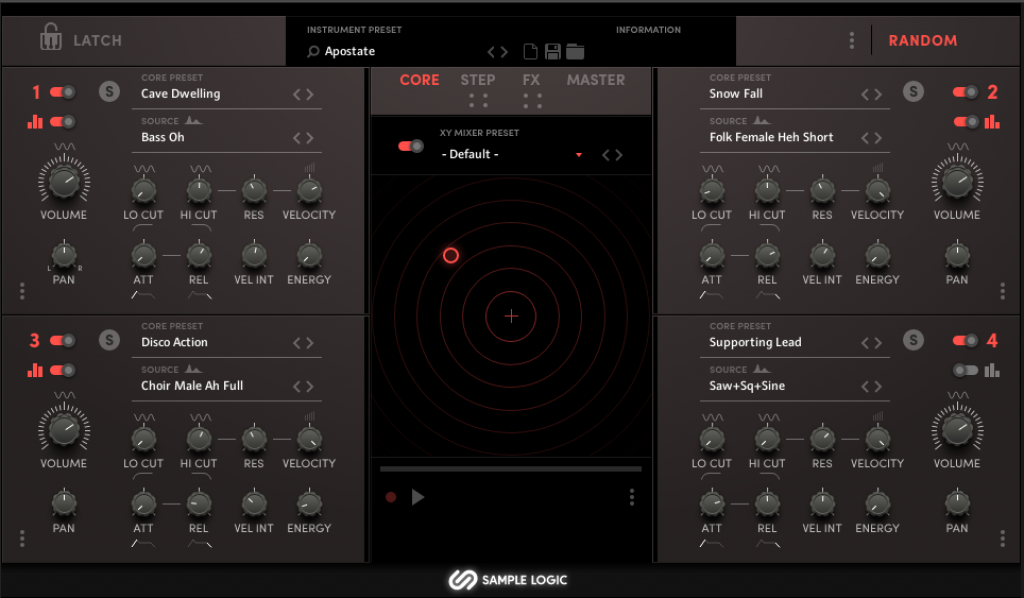Screen dimensions: 1024x598
Task: Toggle core 4 power switch
Action: click(965, 340)
